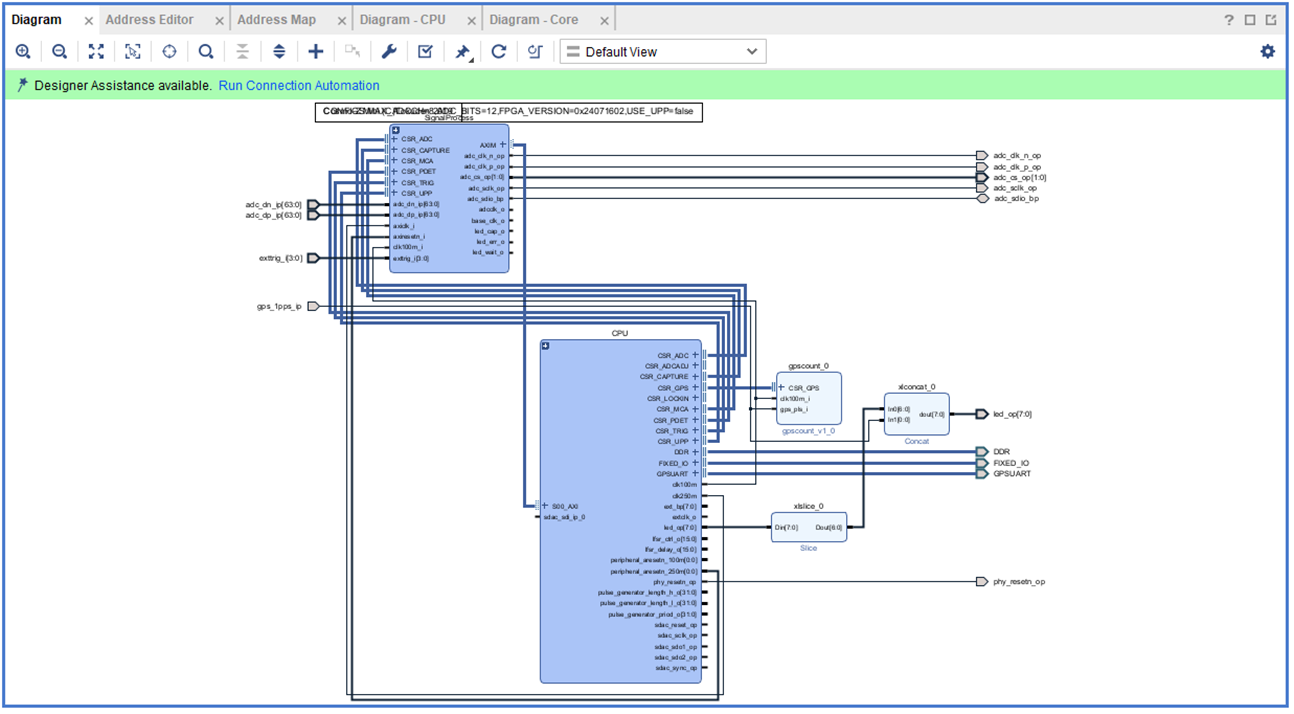Click the Search magnifier icon in toolbar
Image resolution: width=1294 pixels, height=714 pixels.
click(x=206, y=52)
